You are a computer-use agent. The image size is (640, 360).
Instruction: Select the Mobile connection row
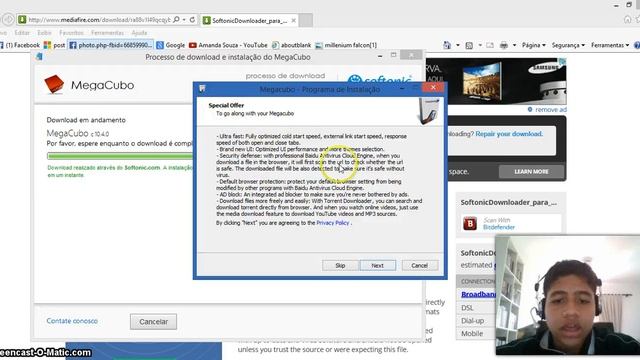[476, 333]
